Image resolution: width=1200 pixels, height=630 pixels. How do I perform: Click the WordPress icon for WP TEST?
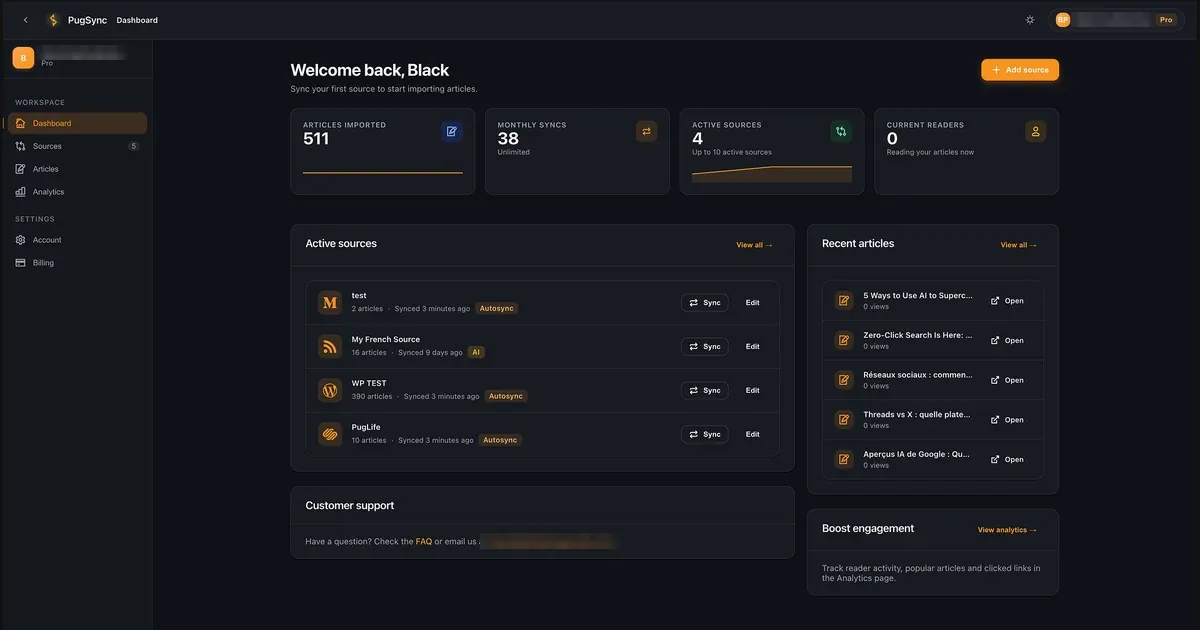(x=330, y=390)
